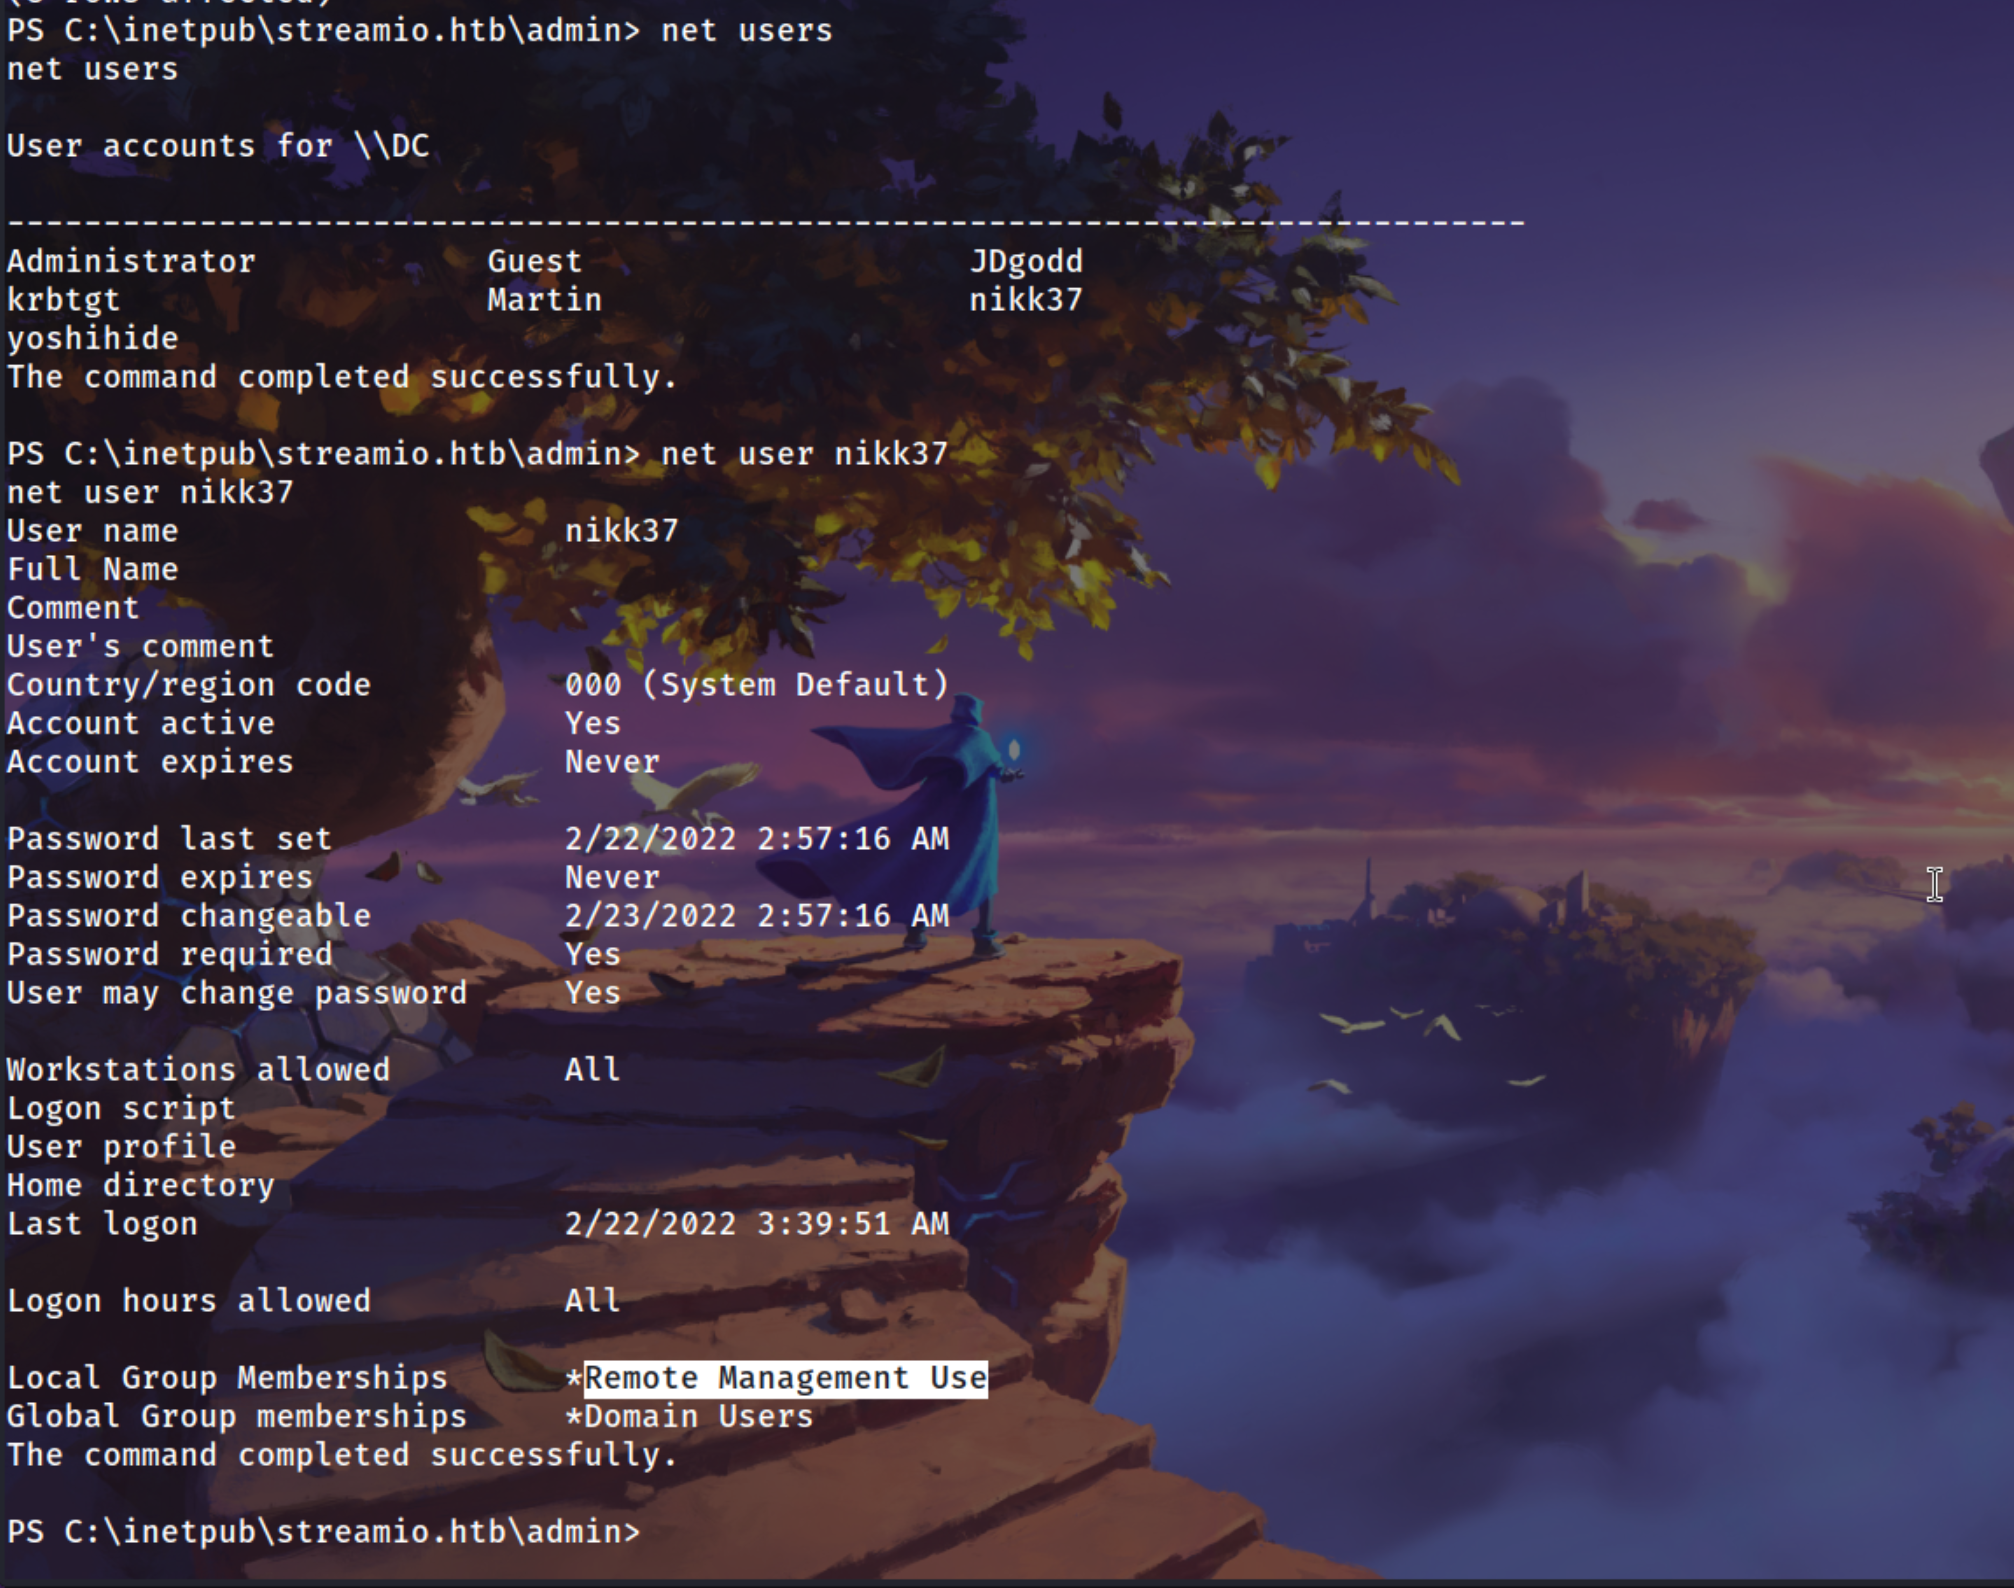Click the 'Yes' value of Password required
2014x1588 pixels.
point(592,954)
